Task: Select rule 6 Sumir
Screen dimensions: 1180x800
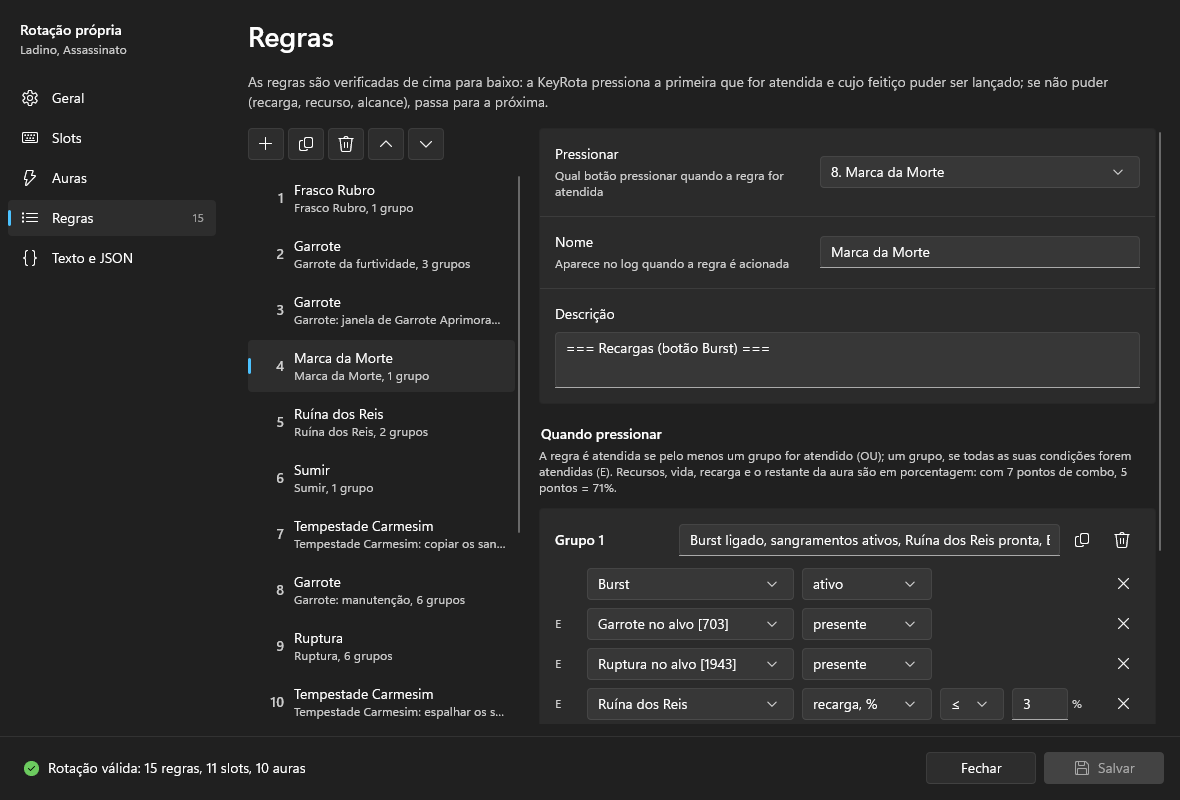Action: coord(382,478)
